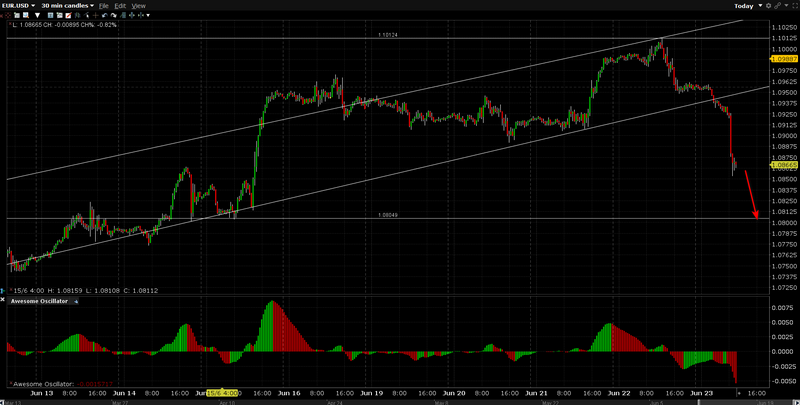Click the 1.10250 price axis label
The width and height of the screenshot is (800, 405).
click(785, 27)
